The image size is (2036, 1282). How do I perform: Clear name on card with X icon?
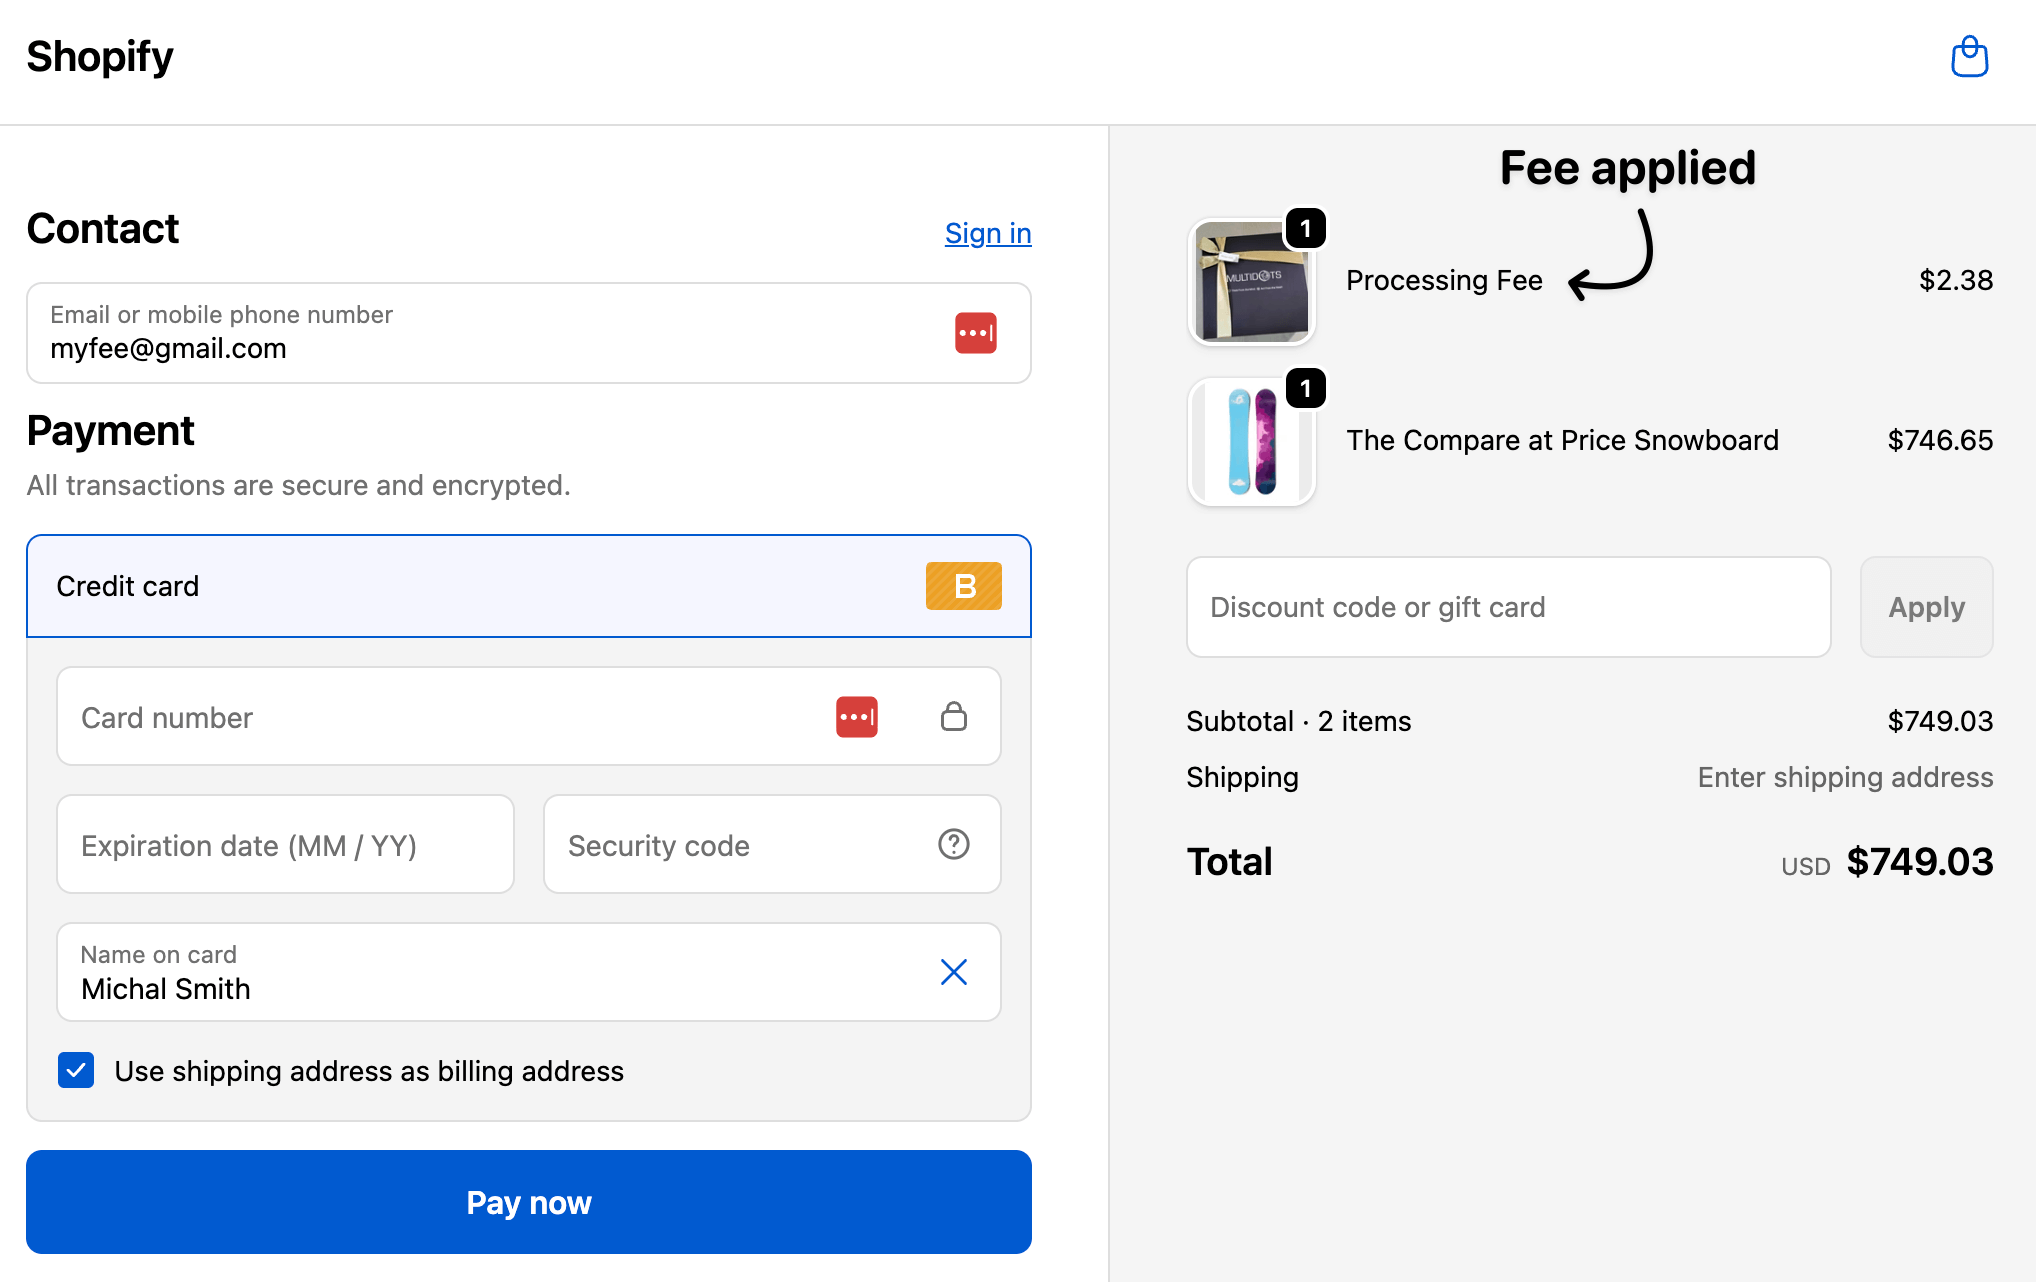tap(953, 972)
